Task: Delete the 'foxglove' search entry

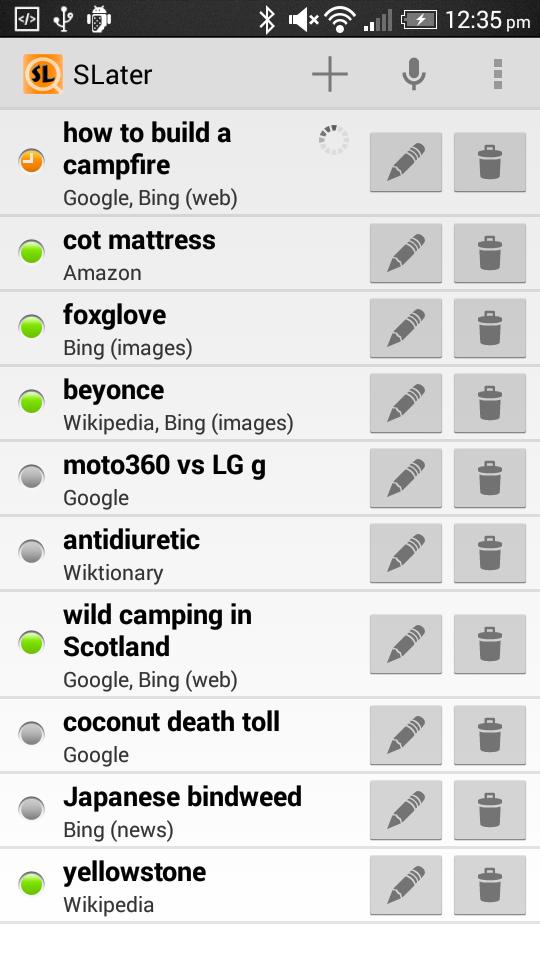Action: tap(490, 328)
